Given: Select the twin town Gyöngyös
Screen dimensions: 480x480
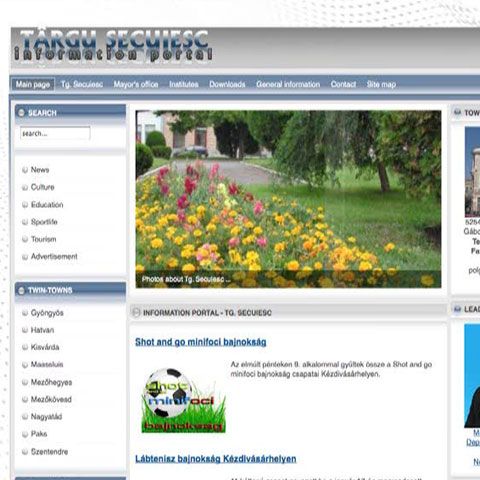Looking at the screenshot, I should (47, 313).
